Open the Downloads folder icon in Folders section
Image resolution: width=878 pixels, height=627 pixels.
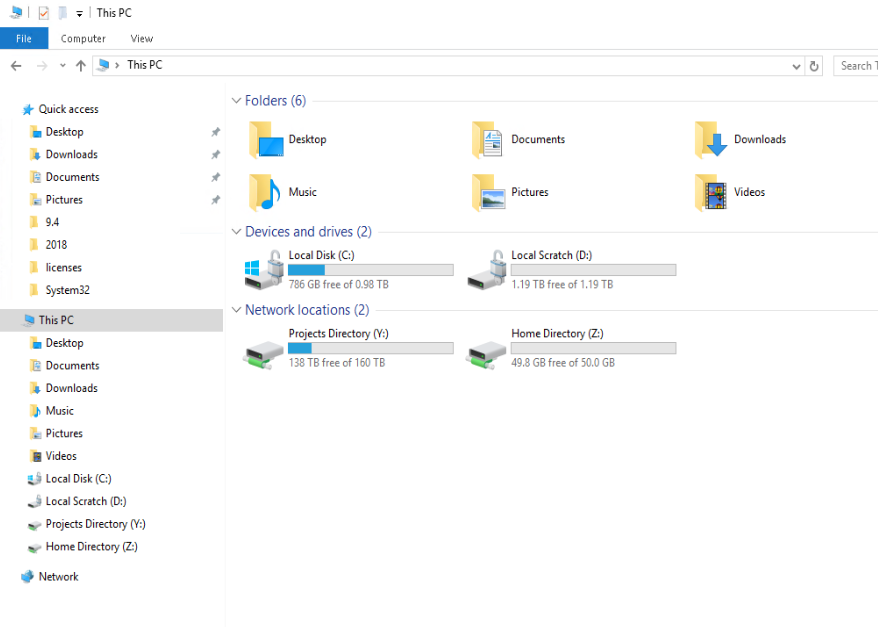click(711, 140)
